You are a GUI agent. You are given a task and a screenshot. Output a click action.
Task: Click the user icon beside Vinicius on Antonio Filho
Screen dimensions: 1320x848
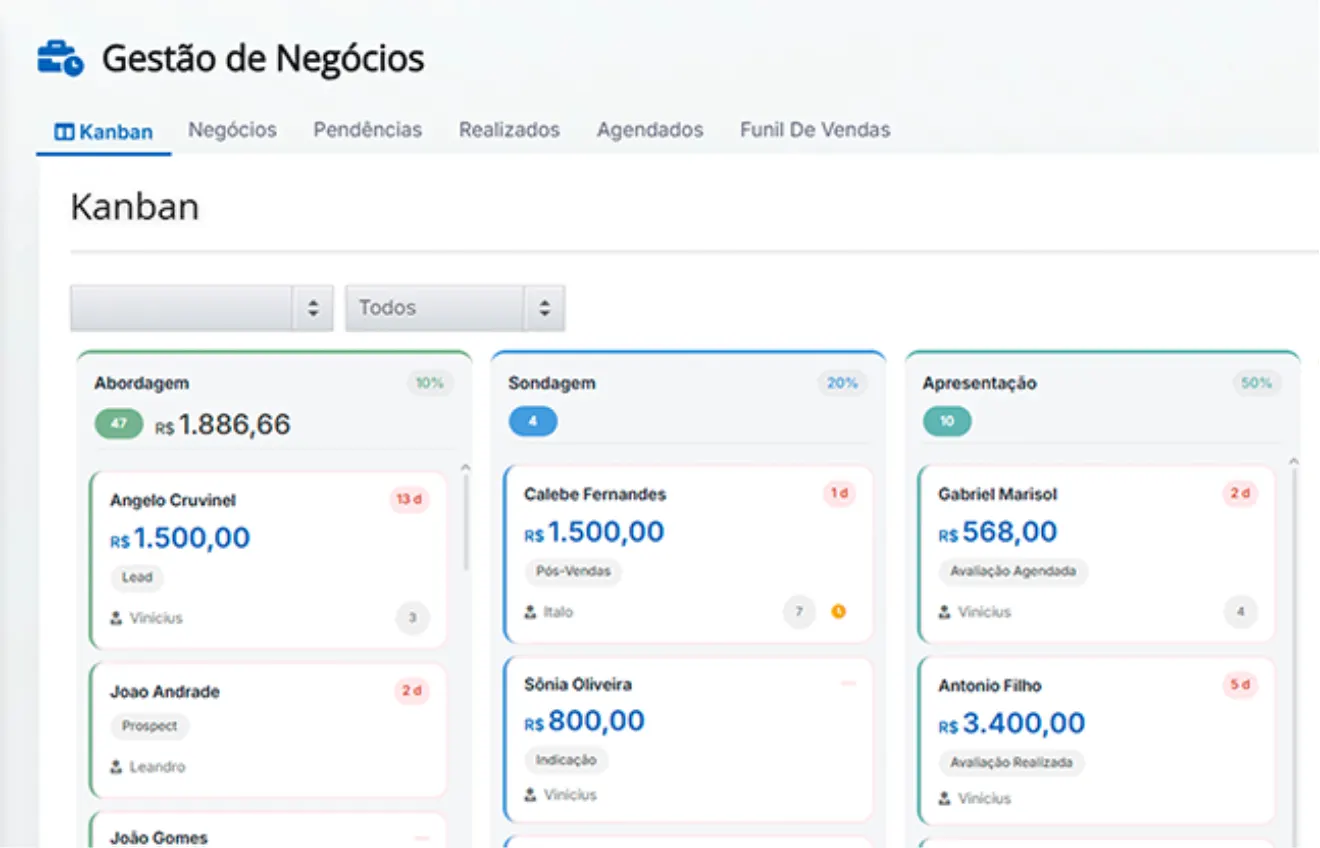[944, 799]
